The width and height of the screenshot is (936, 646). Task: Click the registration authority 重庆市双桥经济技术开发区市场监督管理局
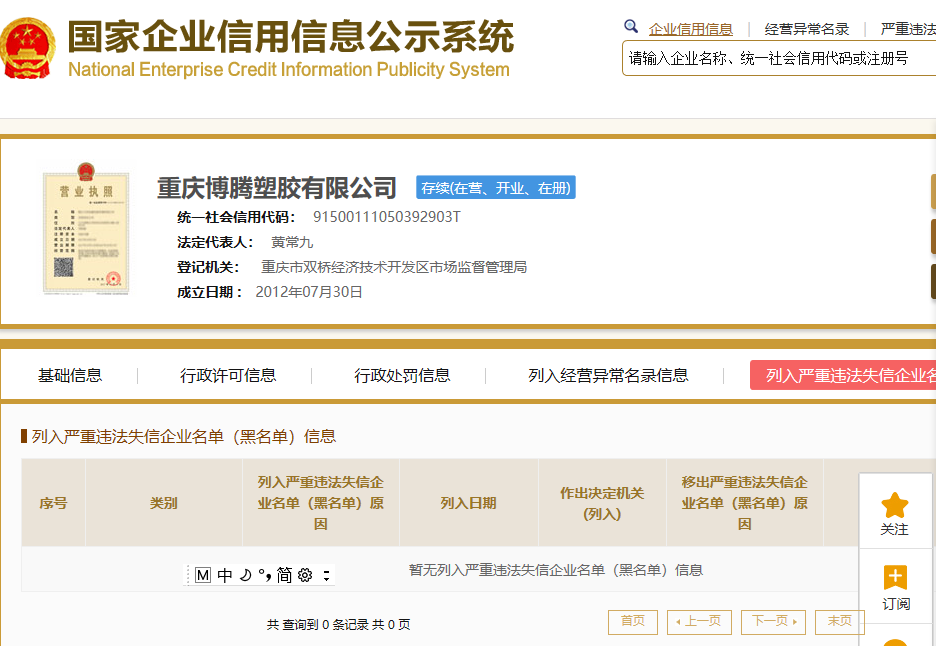pos(394,267)
